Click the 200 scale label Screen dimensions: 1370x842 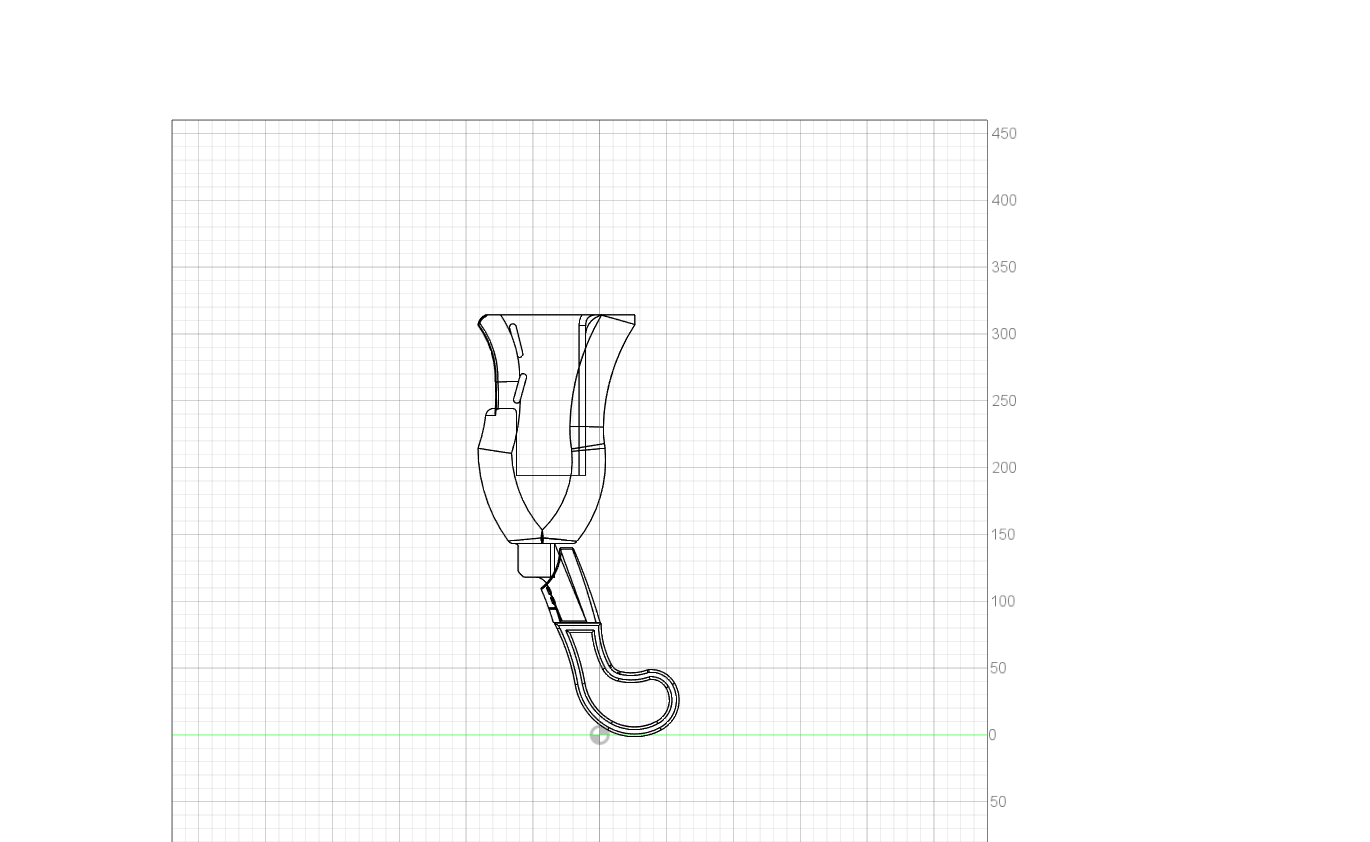click(x=1004, y=468)
